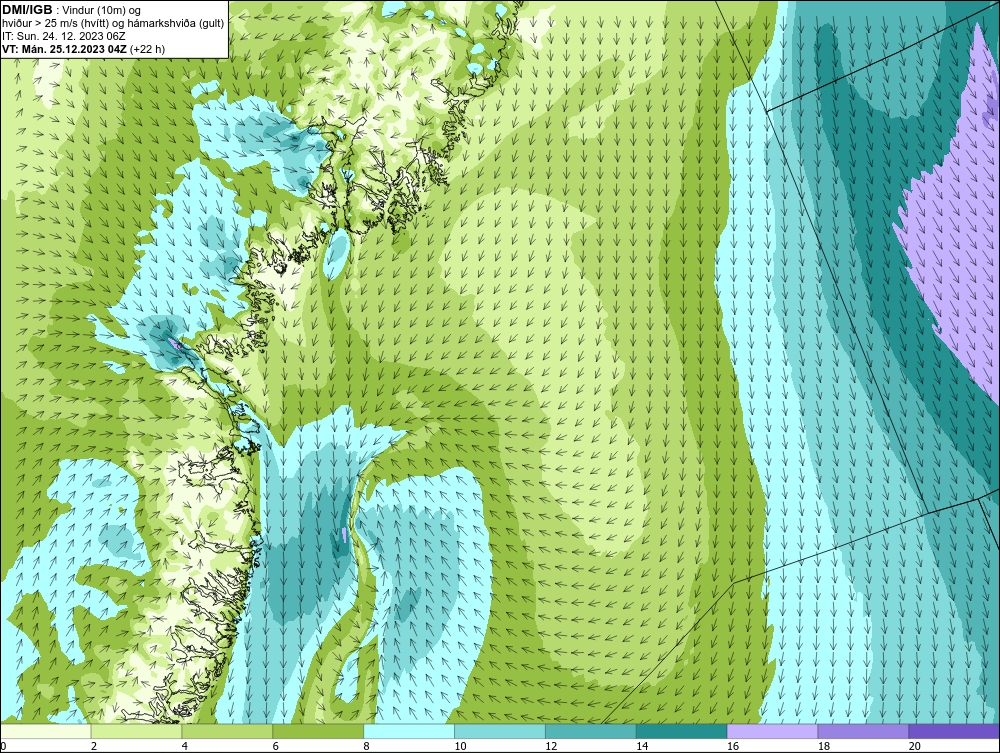This screenshot has width=1000, height=753.
Task: Click the 8–10 m/s light cyan swatch
Action: (409, 731)
